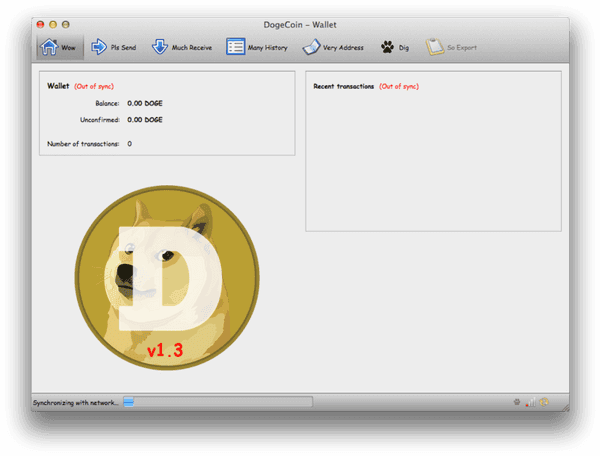600x456 pixels.
Task: Click the Number of transactions count
Action: (129, 144)
